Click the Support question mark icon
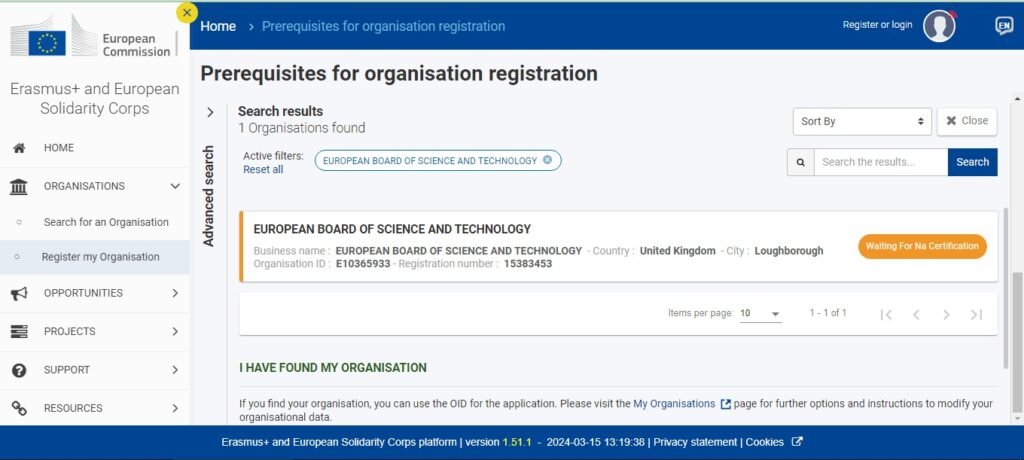 pyautogui.click(x=19, y=370)
